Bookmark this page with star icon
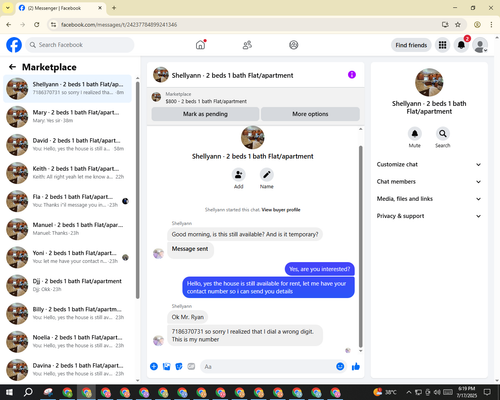 [458, 24]
